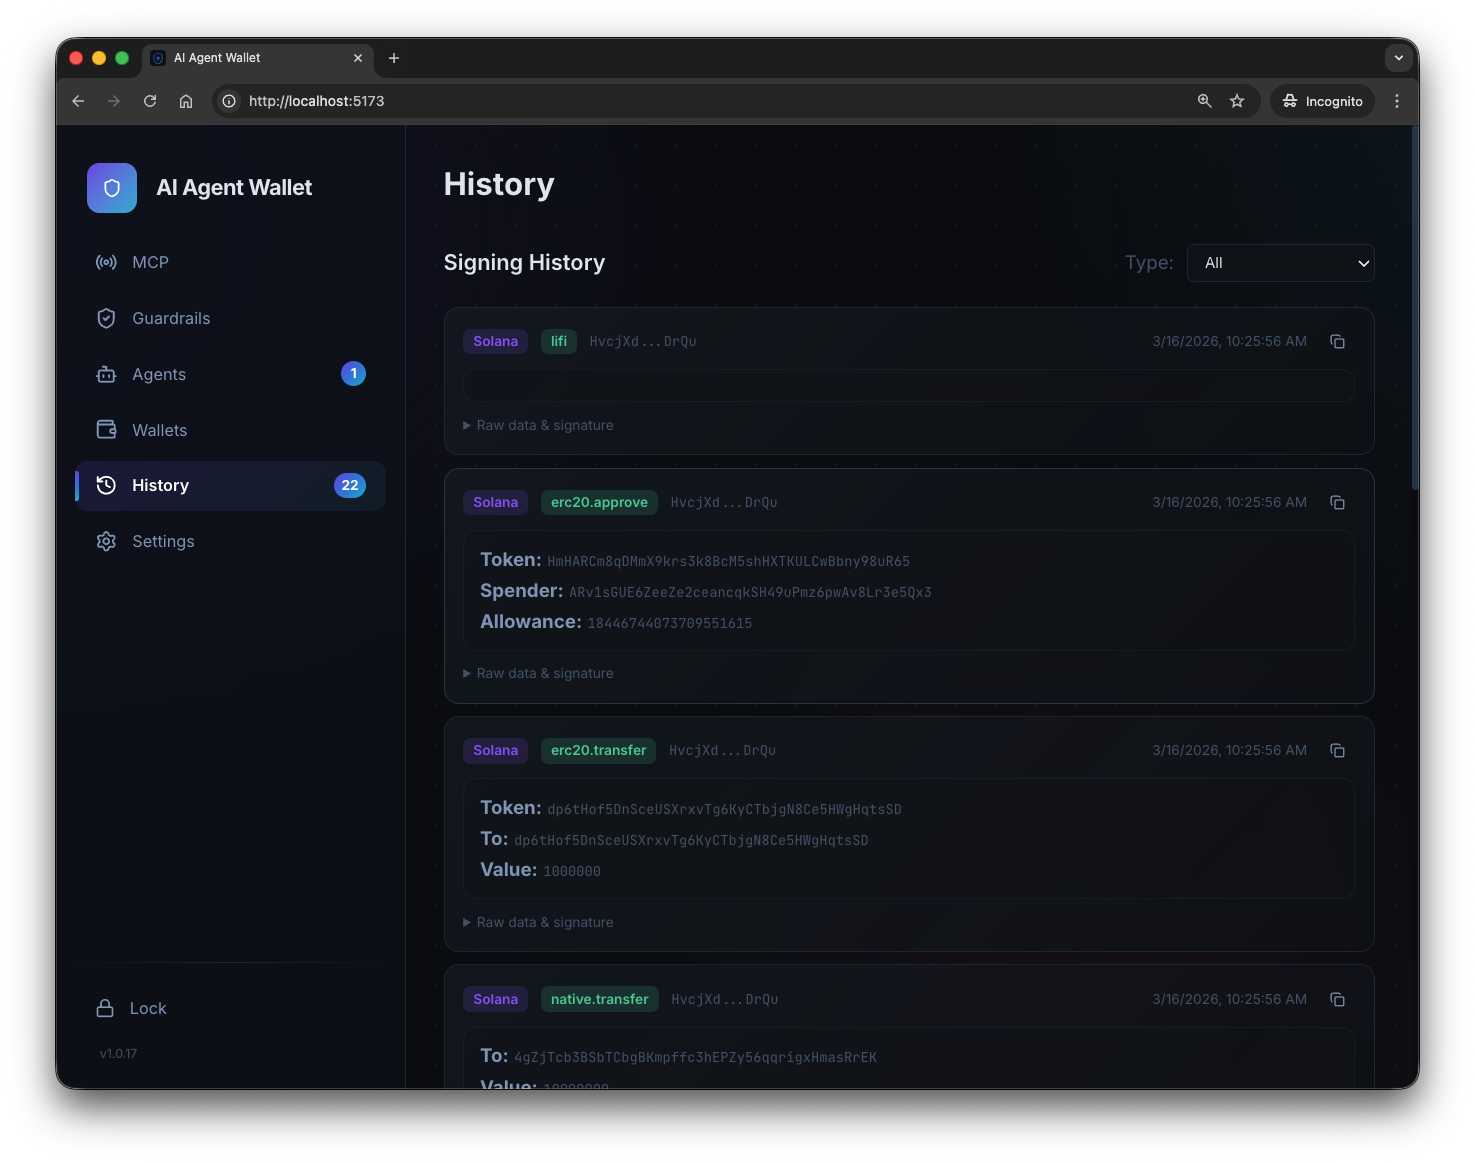The image size is (1475, 1163).
Task: Bookmark this page with star icon
Action: tap(1237, 101)
